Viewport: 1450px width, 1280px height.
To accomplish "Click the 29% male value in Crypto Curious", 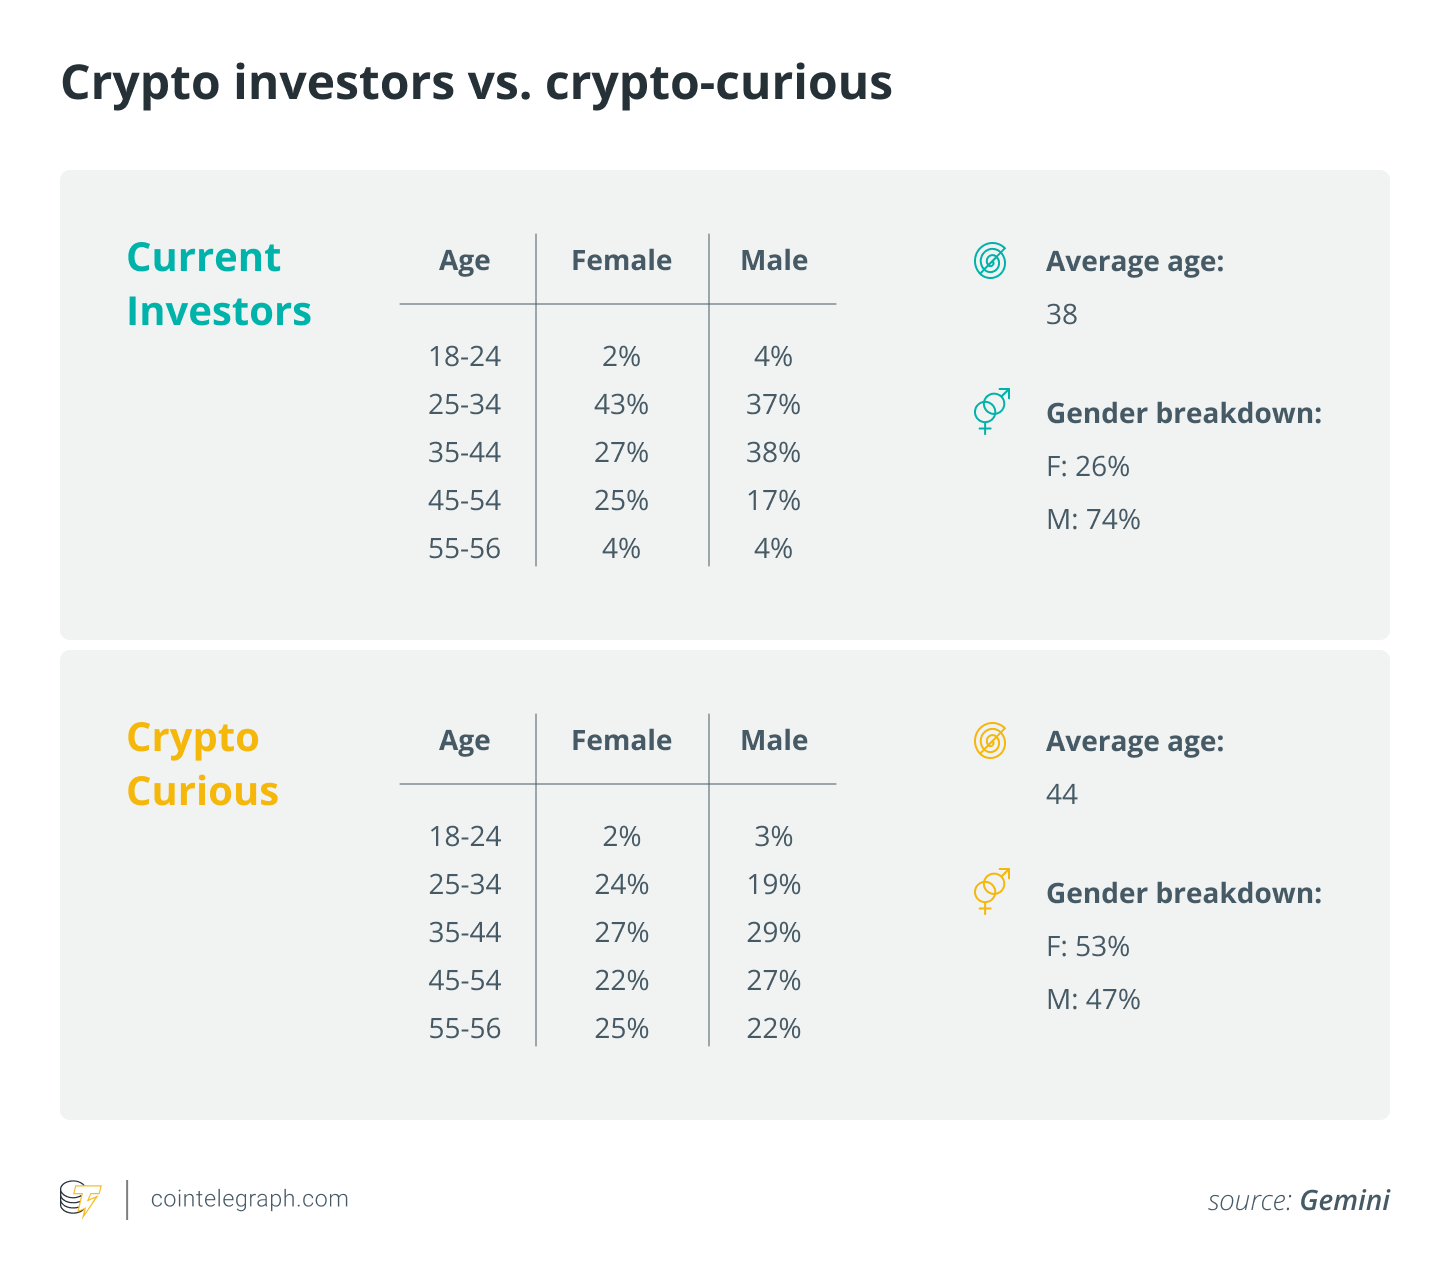I will 773,933.
